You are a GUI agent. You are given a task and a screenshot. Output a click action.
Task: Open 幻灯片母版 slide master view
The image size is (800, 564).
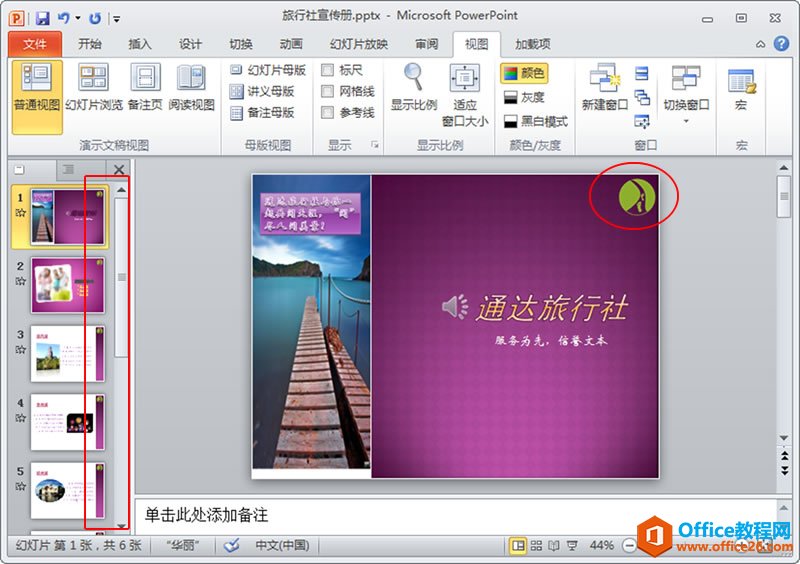[x=267, y=70]
